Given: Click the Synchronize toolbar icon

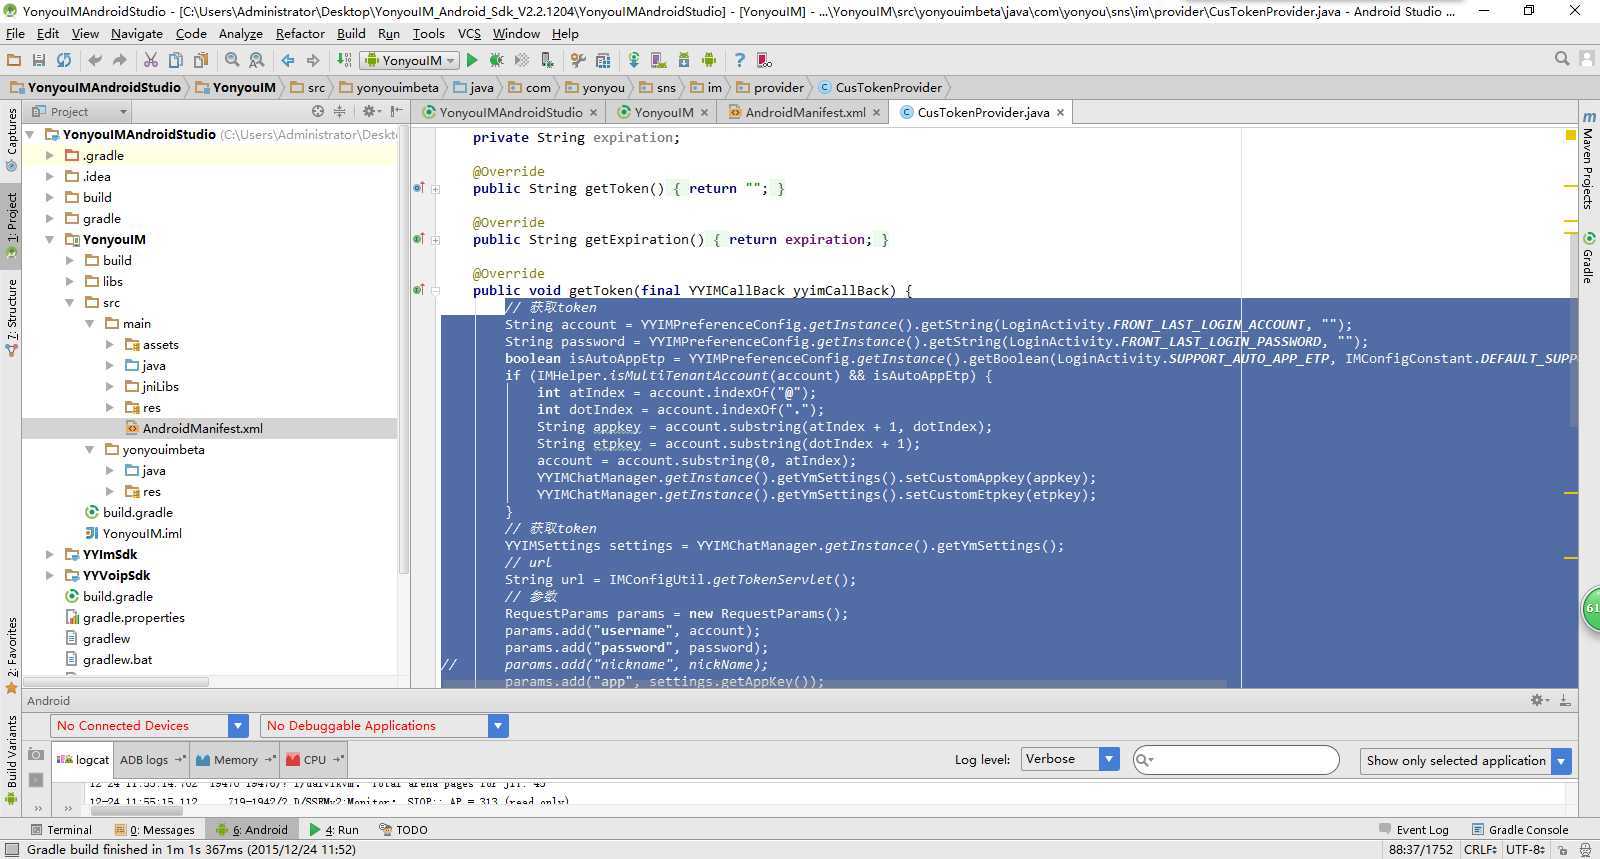Looking at the screenshot, I should tap(64, 60).
